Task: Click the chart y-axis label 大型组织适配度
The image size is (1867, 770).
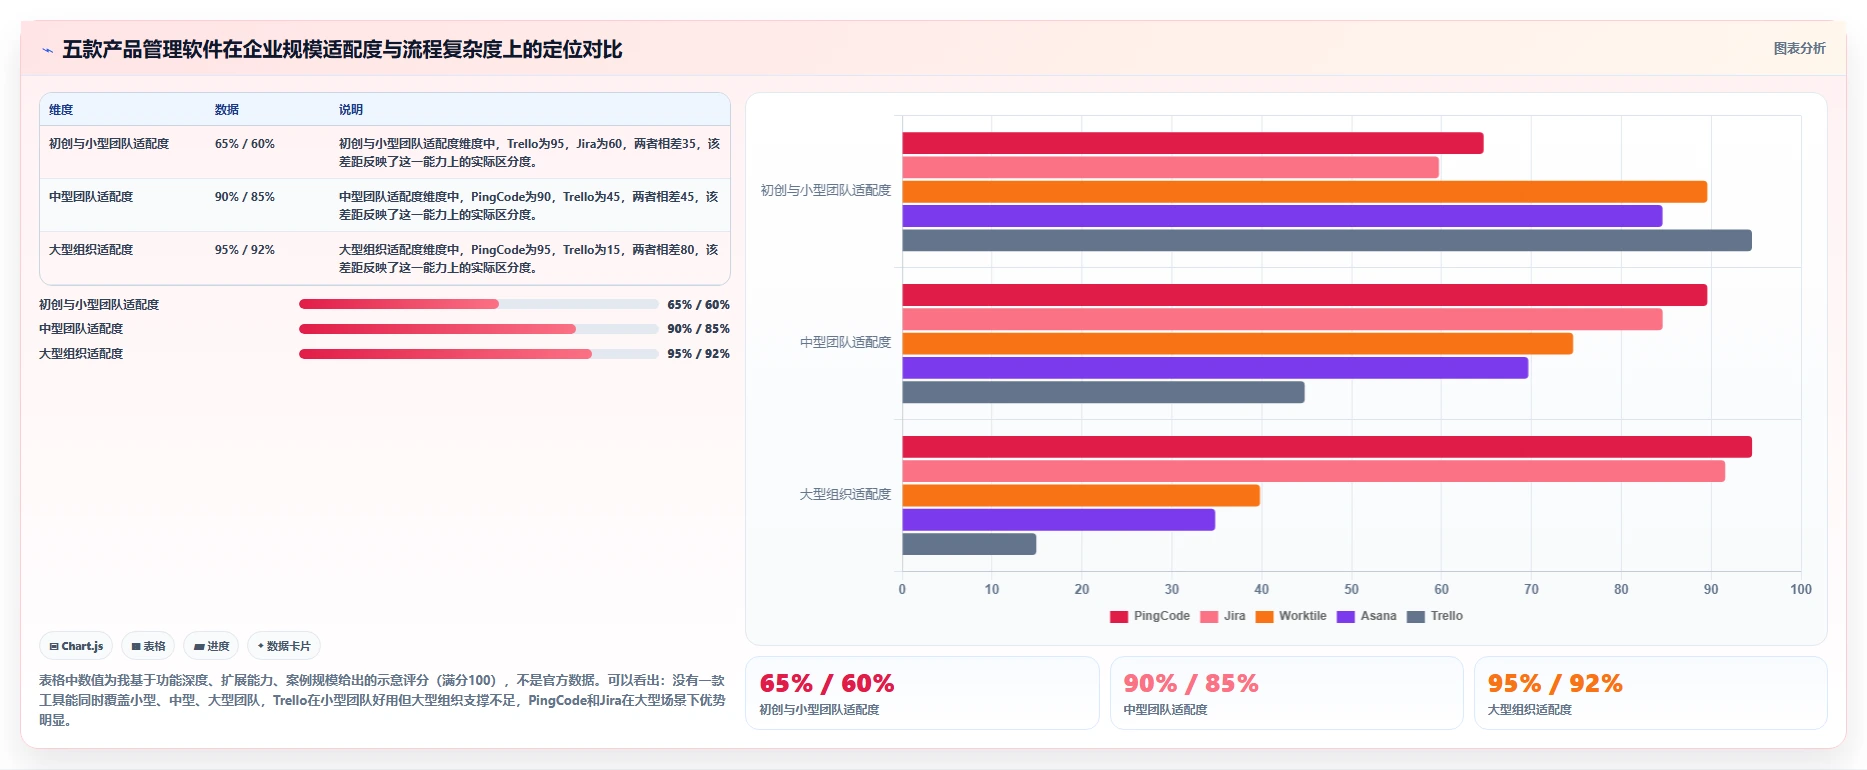Action: pos(845,495)
